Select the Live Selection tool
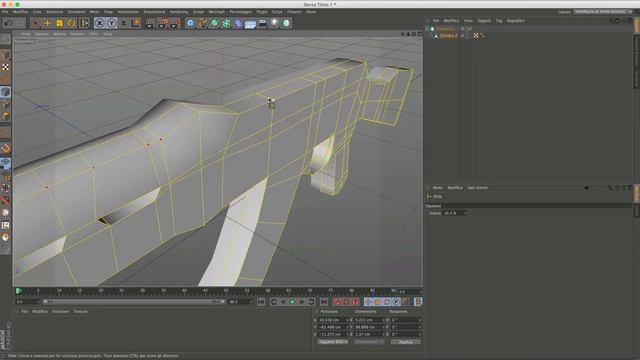This screenshot has width=640, height=360. [x=36, y=23]
